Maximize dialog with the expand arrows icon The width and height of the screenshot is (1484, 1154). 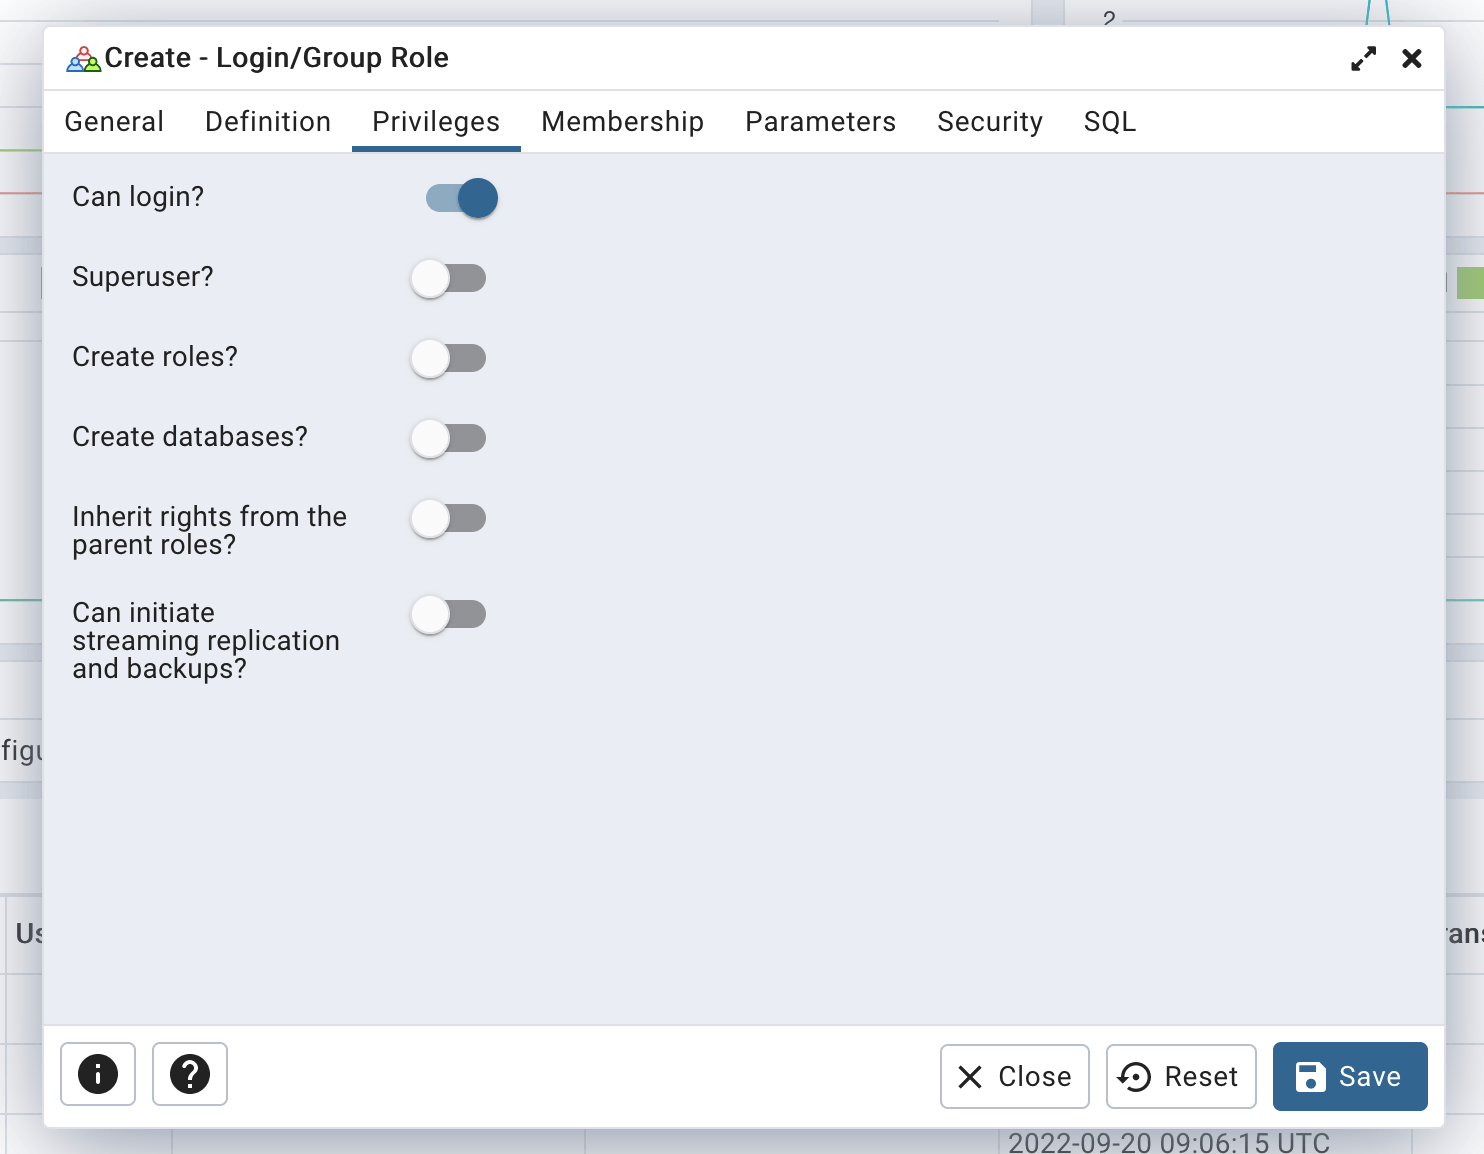(x=1363, y=59)
